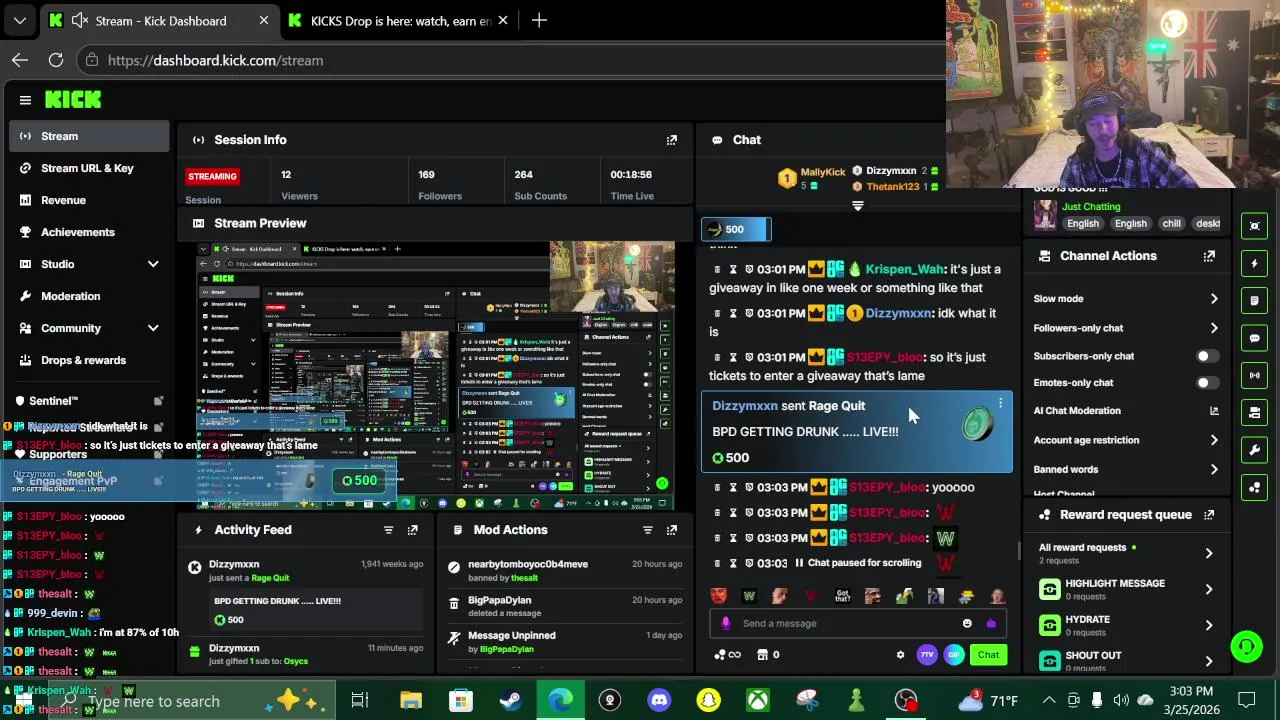Toggle Subscribers-only chat
This screenshot has width=1280, height=720.
pos(1207,356)
